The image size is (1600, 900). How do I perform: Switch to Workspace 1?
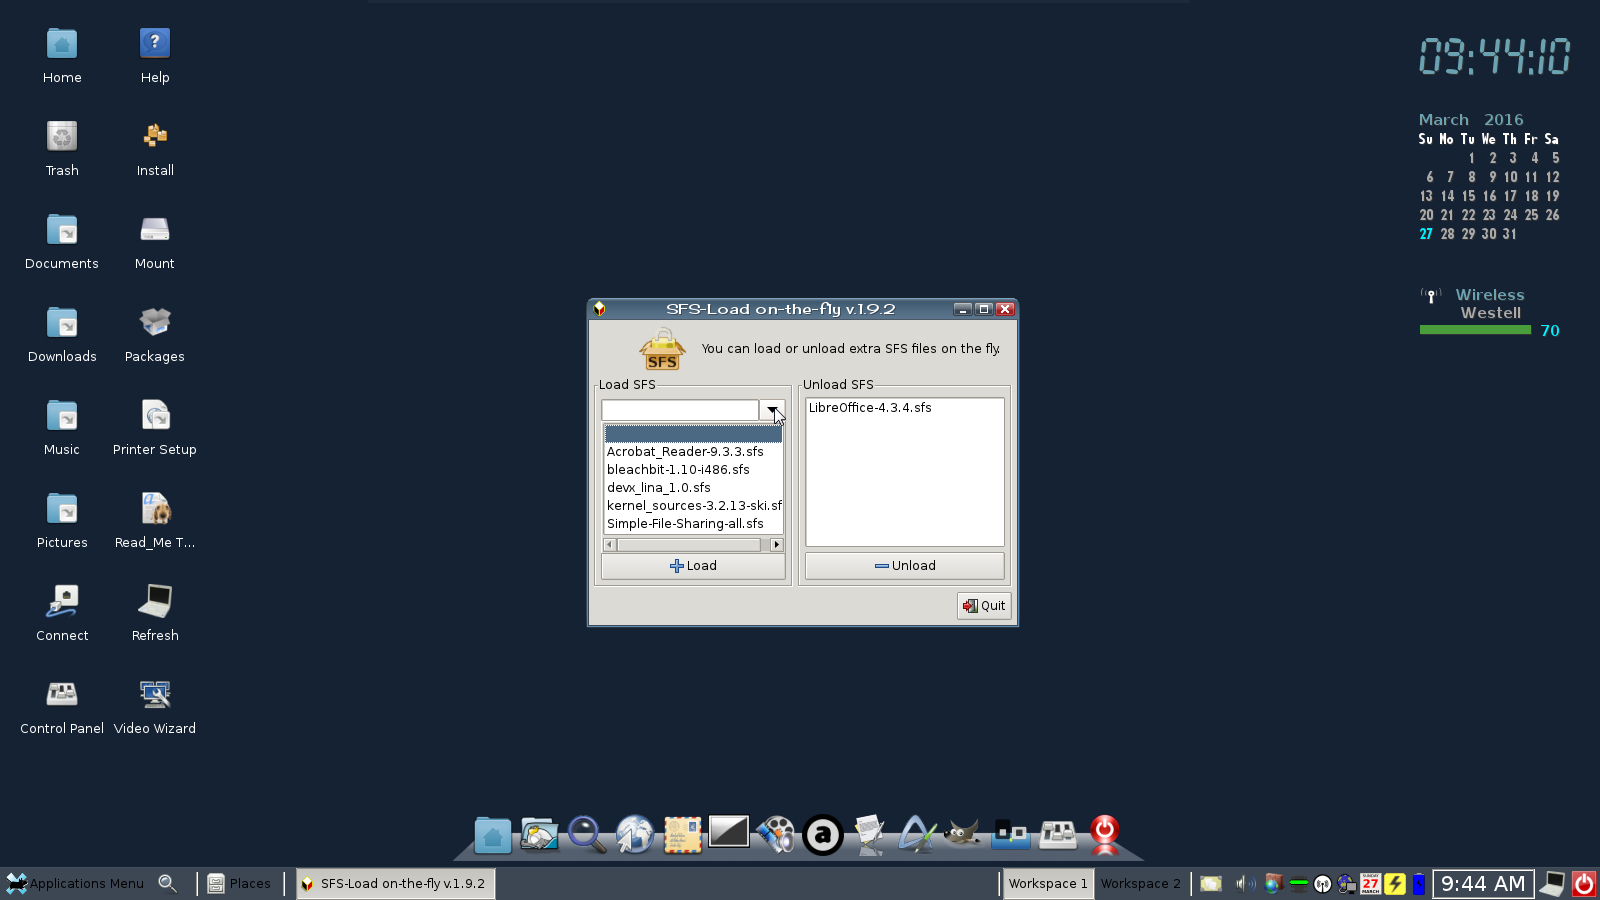[x=1048, y=883]
